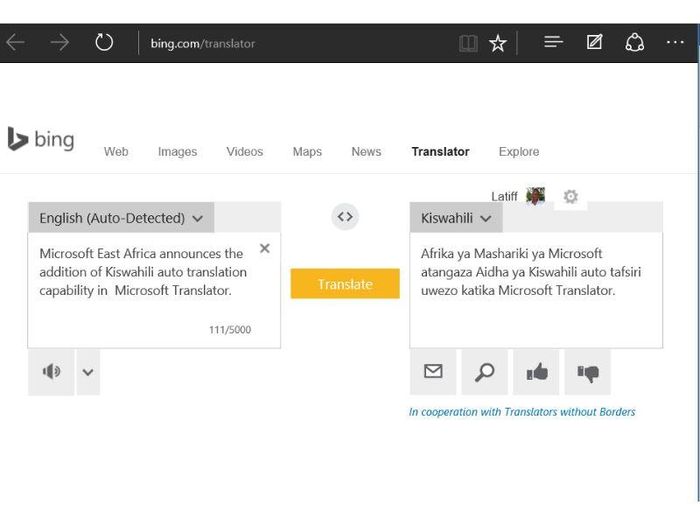Open the Hub lines icon
The width and height of the screenshot is (700, 525).
coord(554,42)
